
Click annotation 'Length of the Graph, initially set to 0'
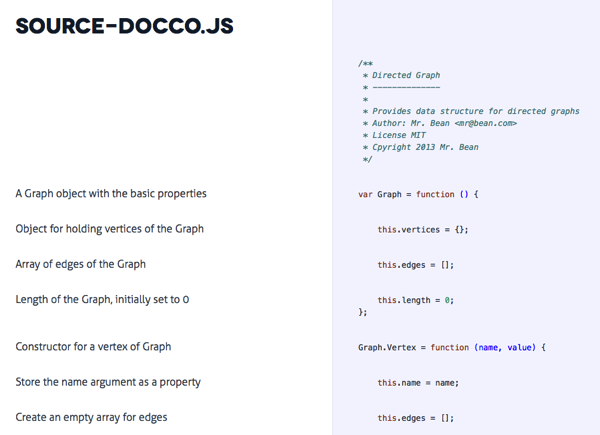tap(102, 300)
